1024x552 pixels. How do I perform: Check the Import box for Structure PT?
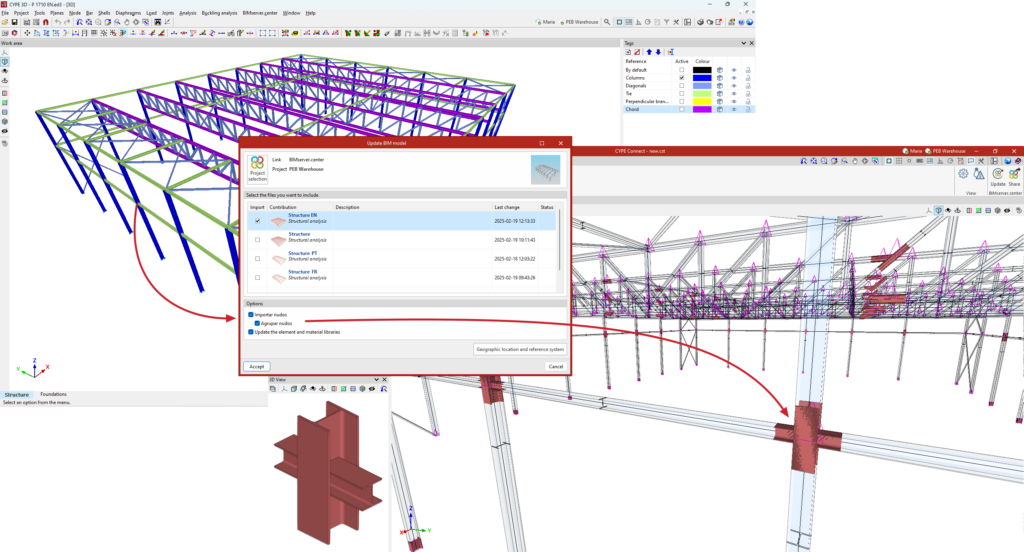click(257, 259)
